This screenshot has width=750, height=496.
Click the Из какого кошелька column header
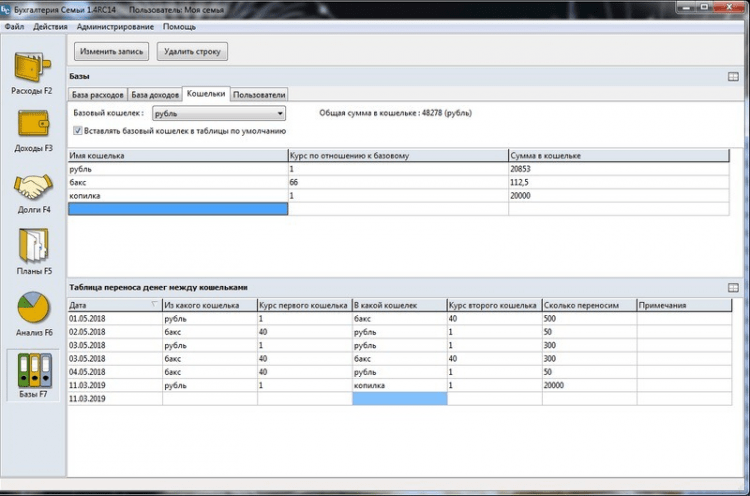click(210, 305)
